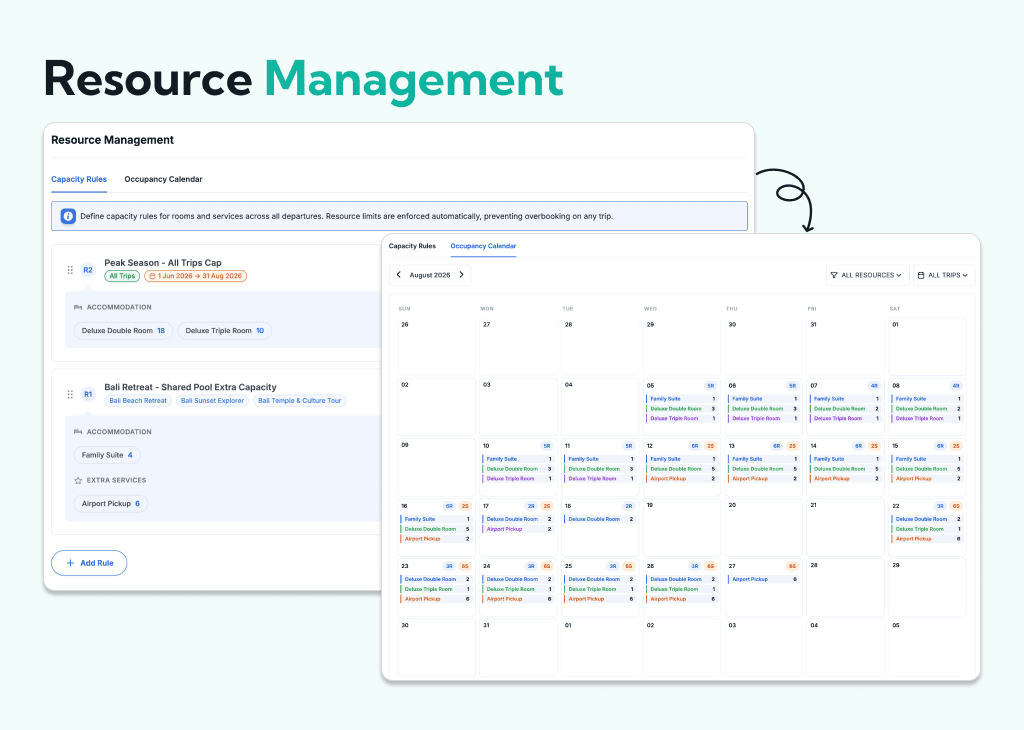
Task: Select the Bali Beach Retreat trip tag
Action: (x=138, y=401)
